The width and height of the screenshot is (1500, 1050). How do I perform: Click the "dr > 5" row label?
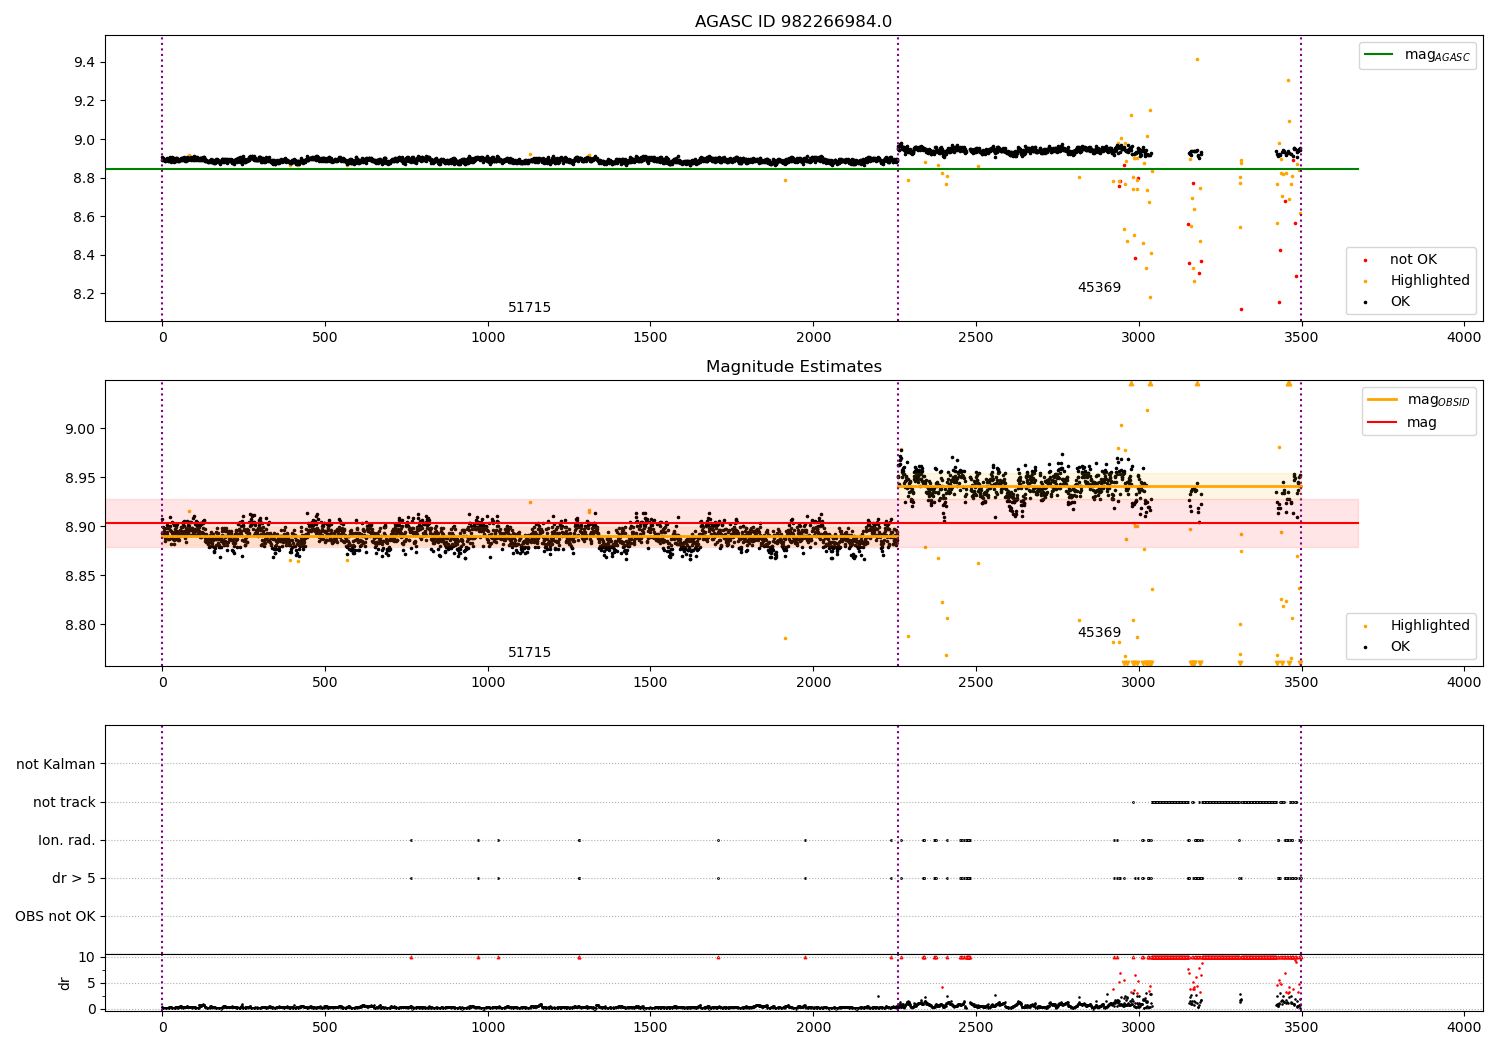point(74,879)
